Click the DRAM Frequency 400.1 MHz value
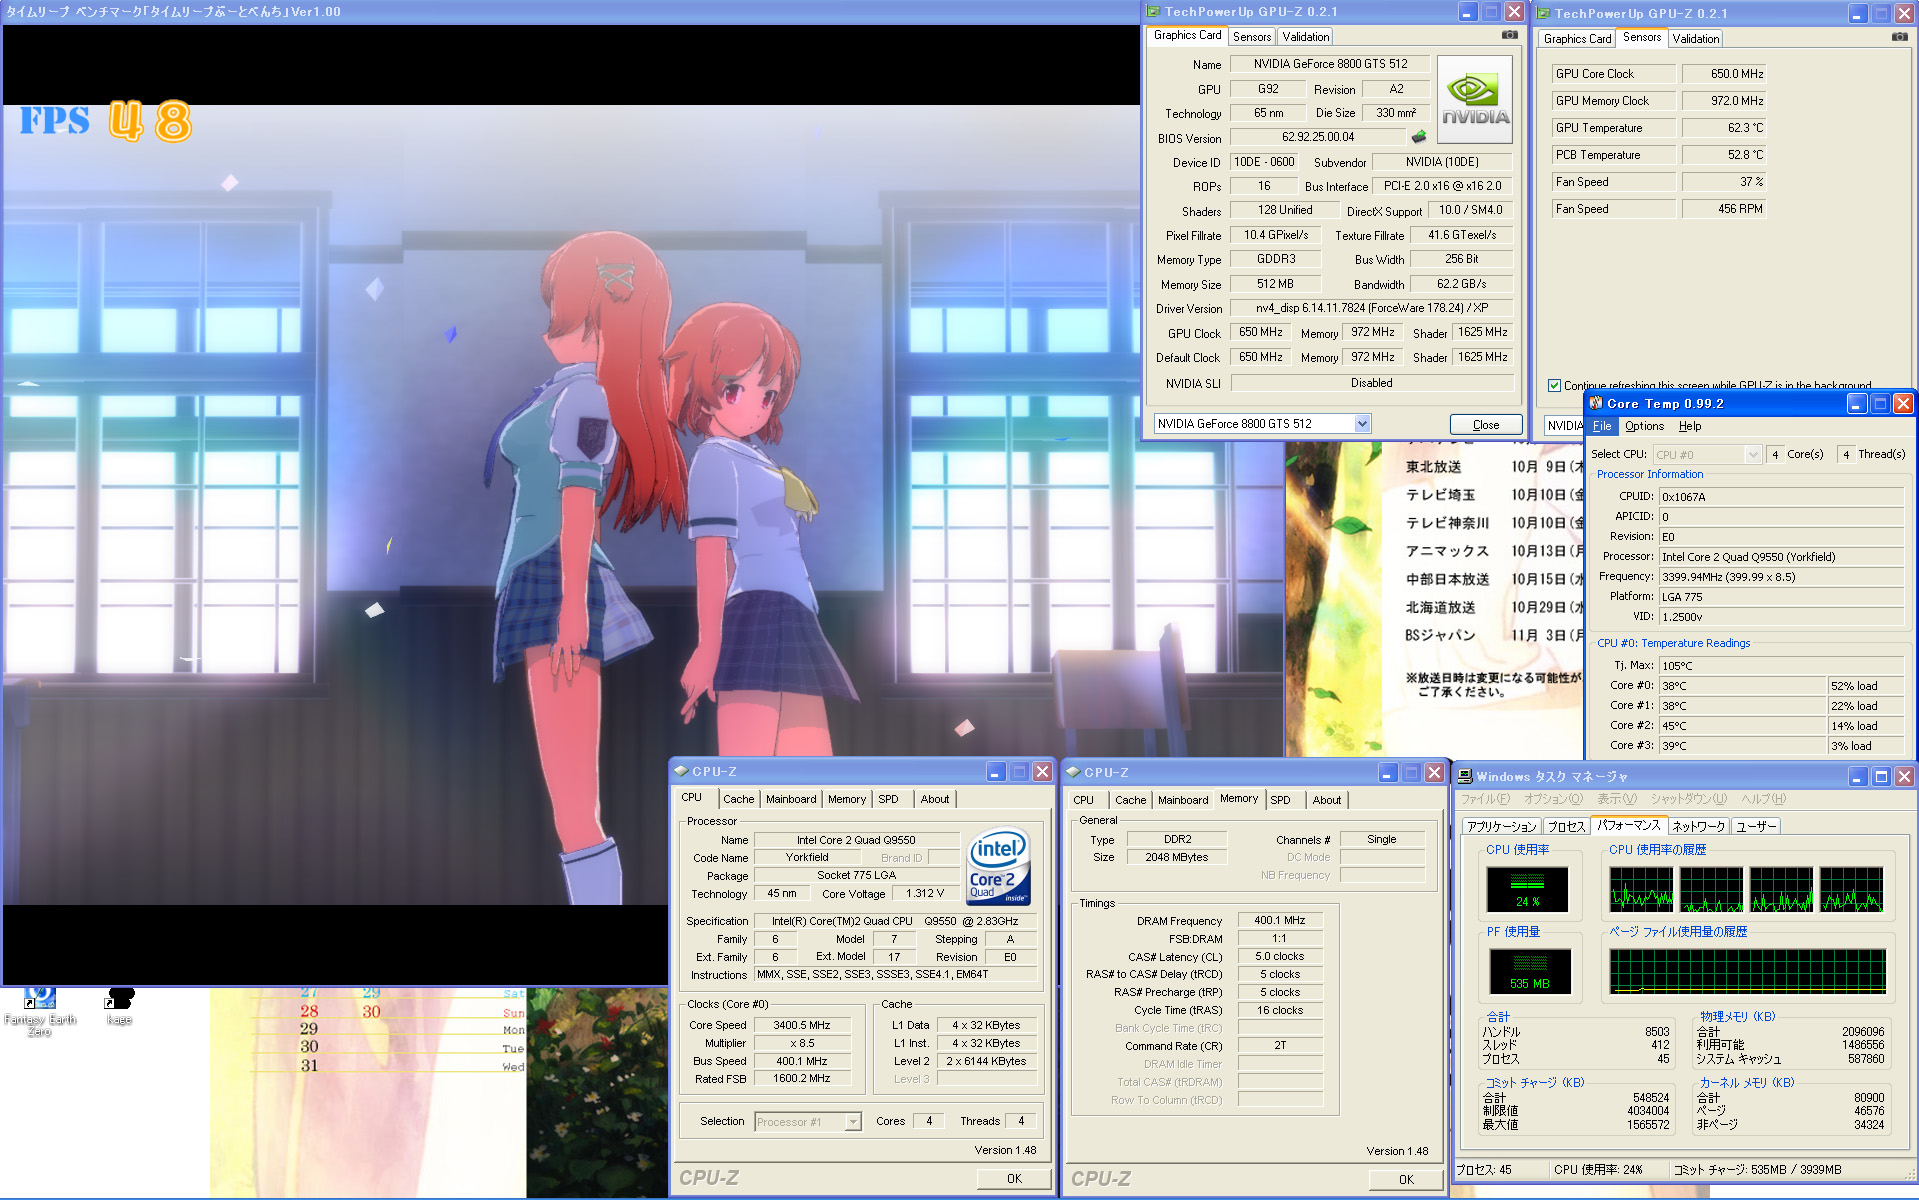This screenshot has width=1919, height=1200. (x=1280, y=920)
